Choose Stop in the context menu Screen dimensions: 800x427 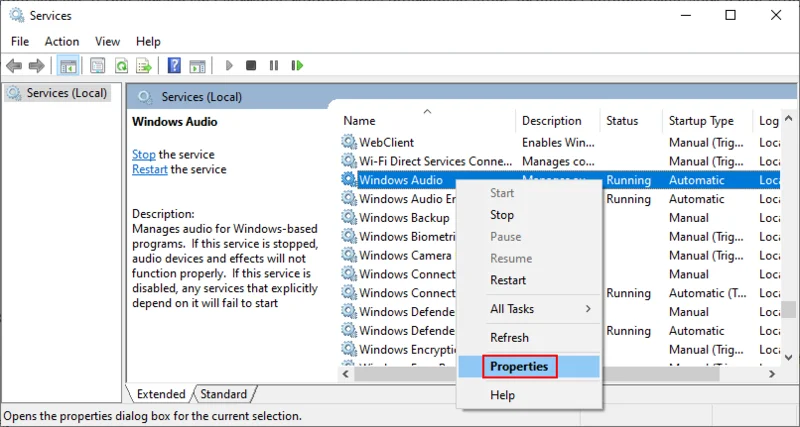(529, 215)
